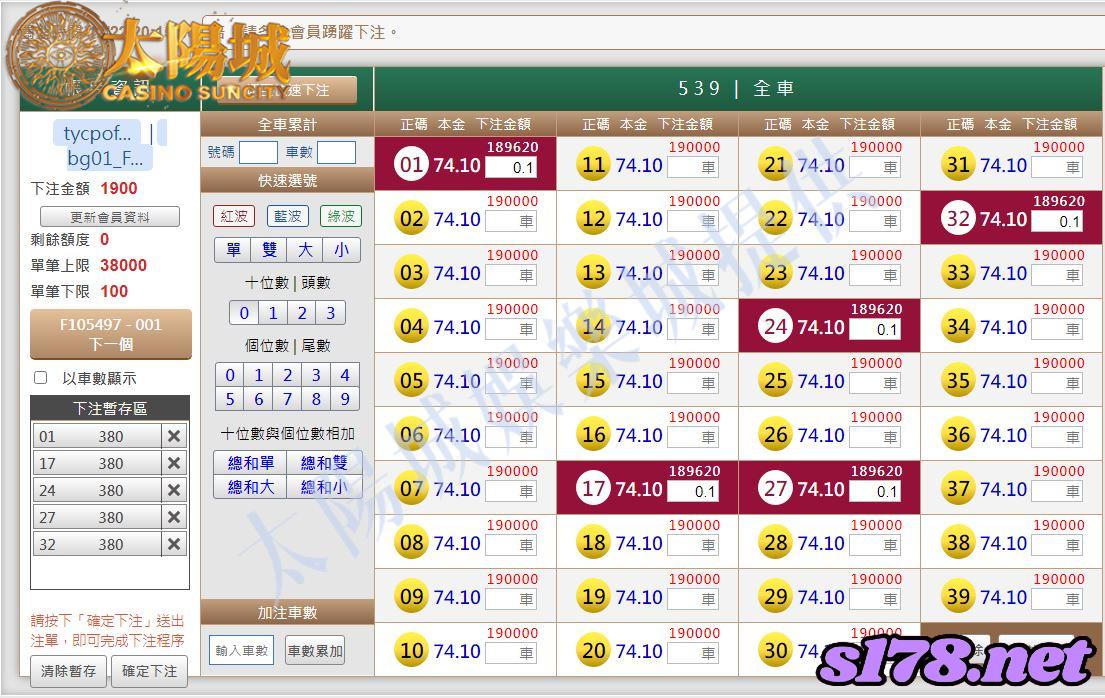Select yellow number ball 19
This screenshot has width=1105, height=698.
tap(593, 597)
